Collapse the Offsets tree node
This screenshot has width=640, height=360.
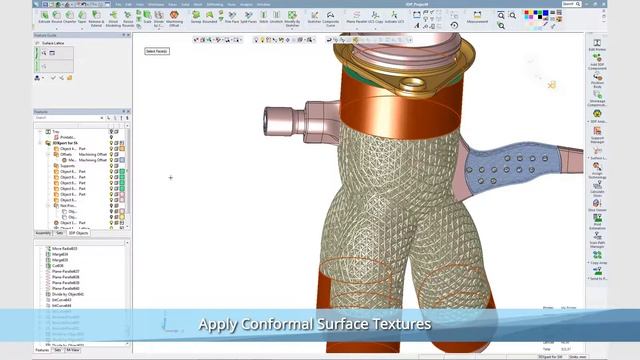pos(48,155)
